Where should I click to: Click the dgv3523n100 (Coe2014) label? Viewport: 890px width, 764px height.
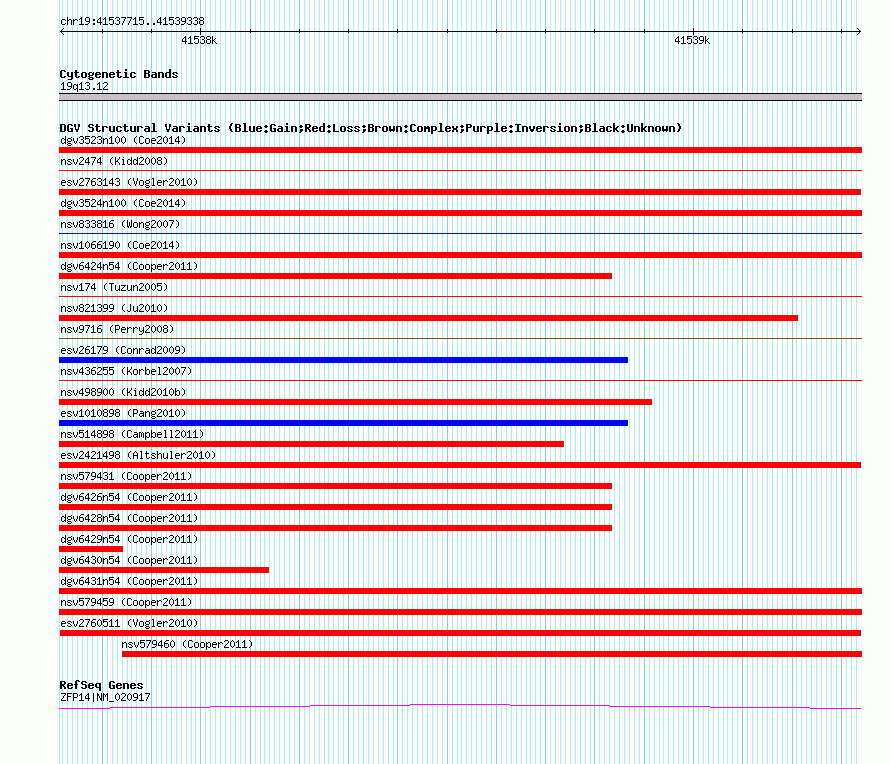click(x=123, y=140)
